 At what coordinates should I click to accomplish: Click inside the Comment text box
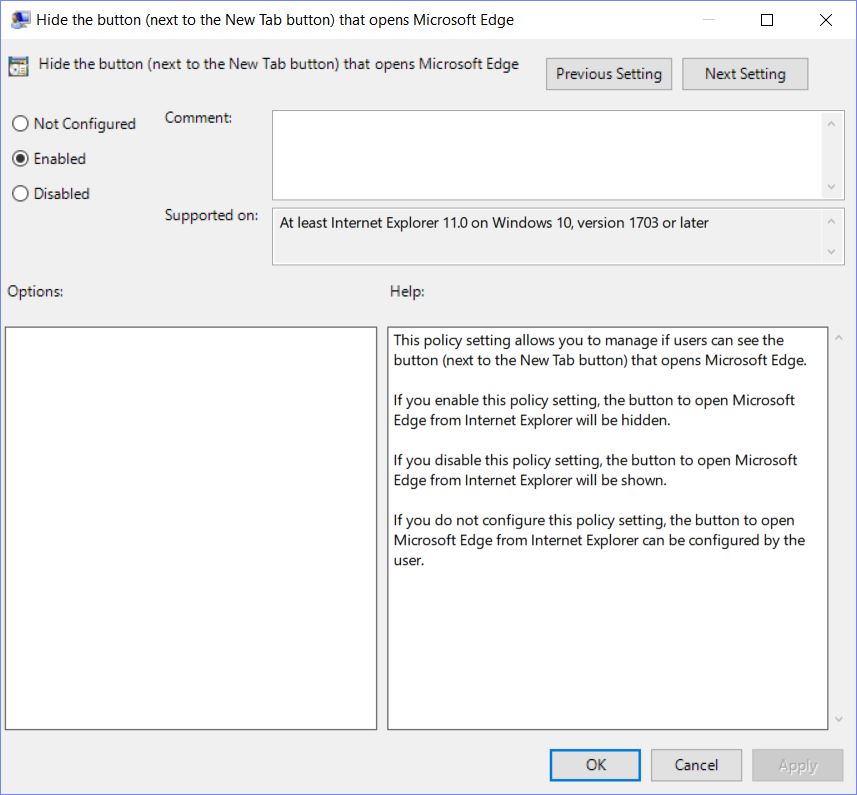547,155
